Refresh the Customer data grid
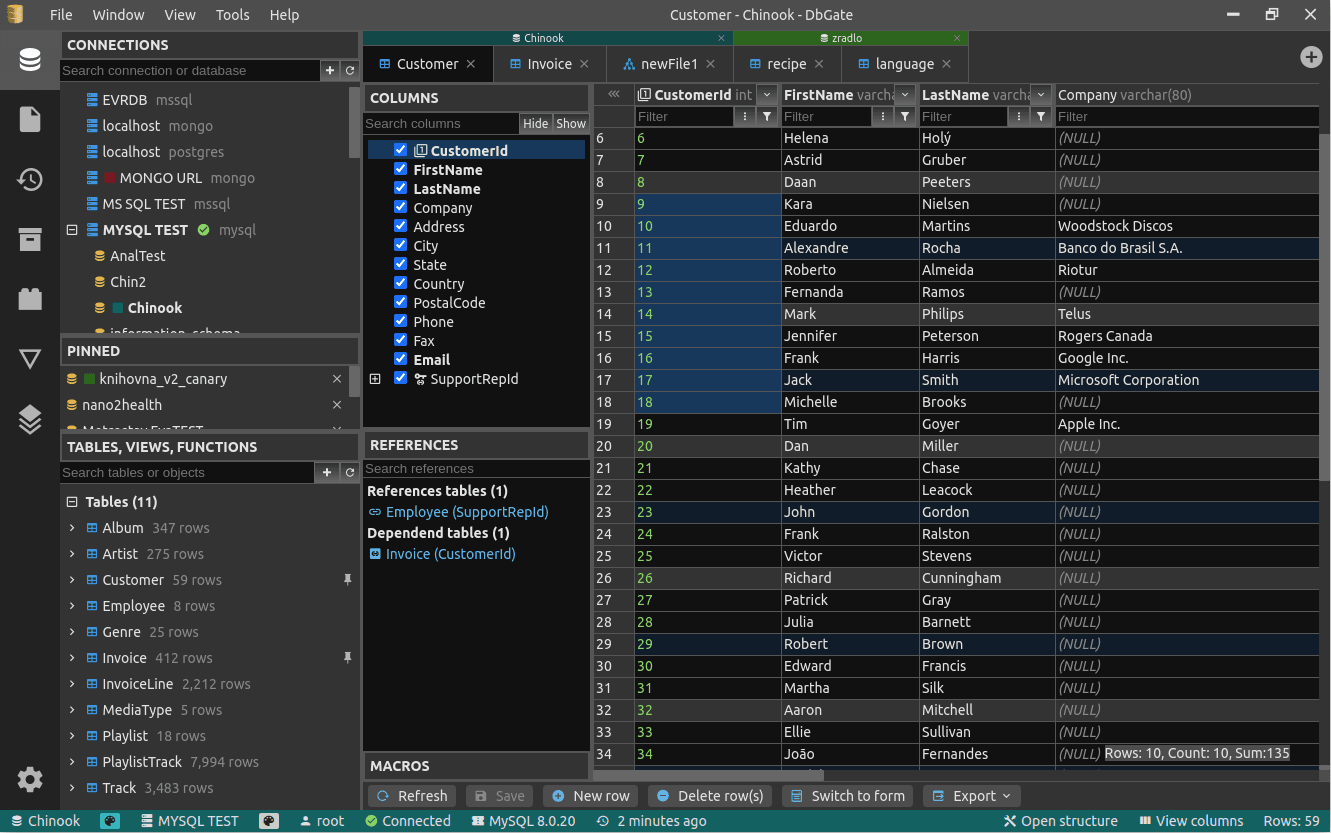This screenshot has height=833, width=1331. click(x=411, y=795)
